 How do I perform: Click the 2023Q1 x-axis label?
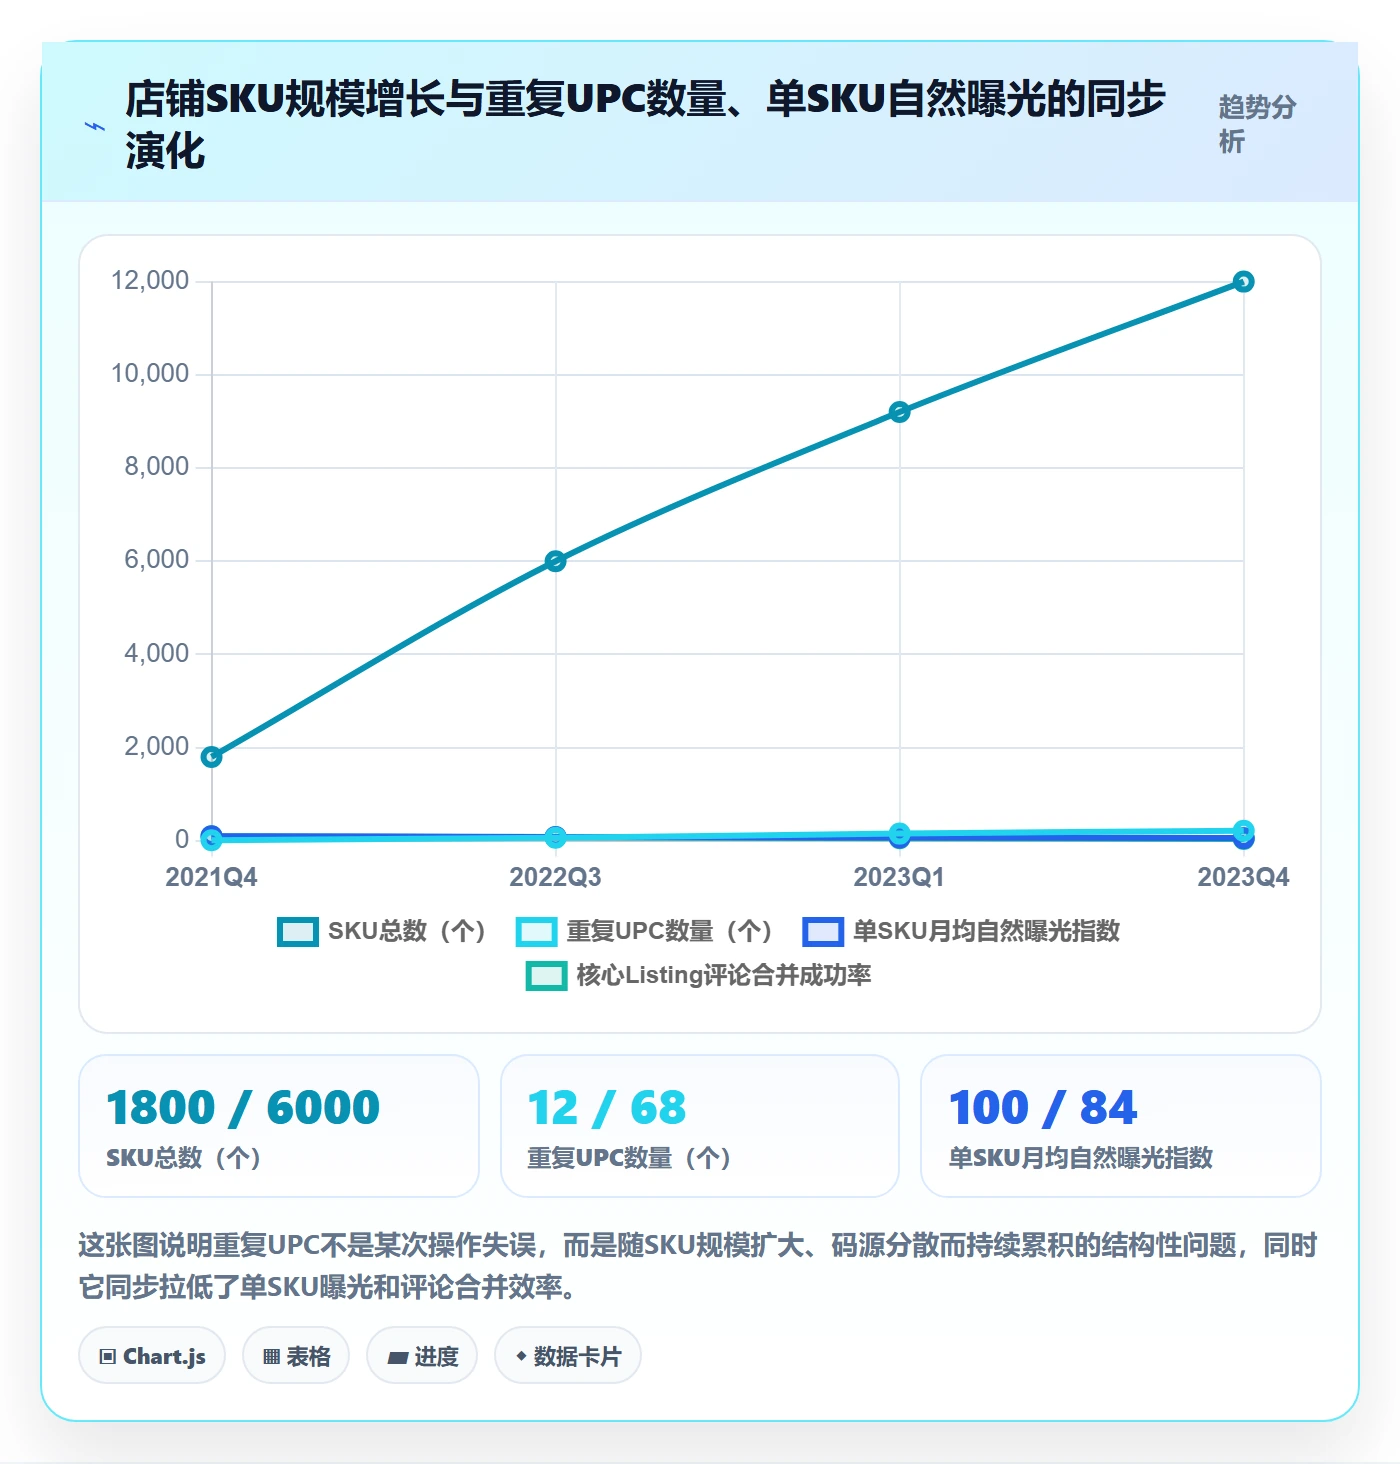tap(899, 877)
